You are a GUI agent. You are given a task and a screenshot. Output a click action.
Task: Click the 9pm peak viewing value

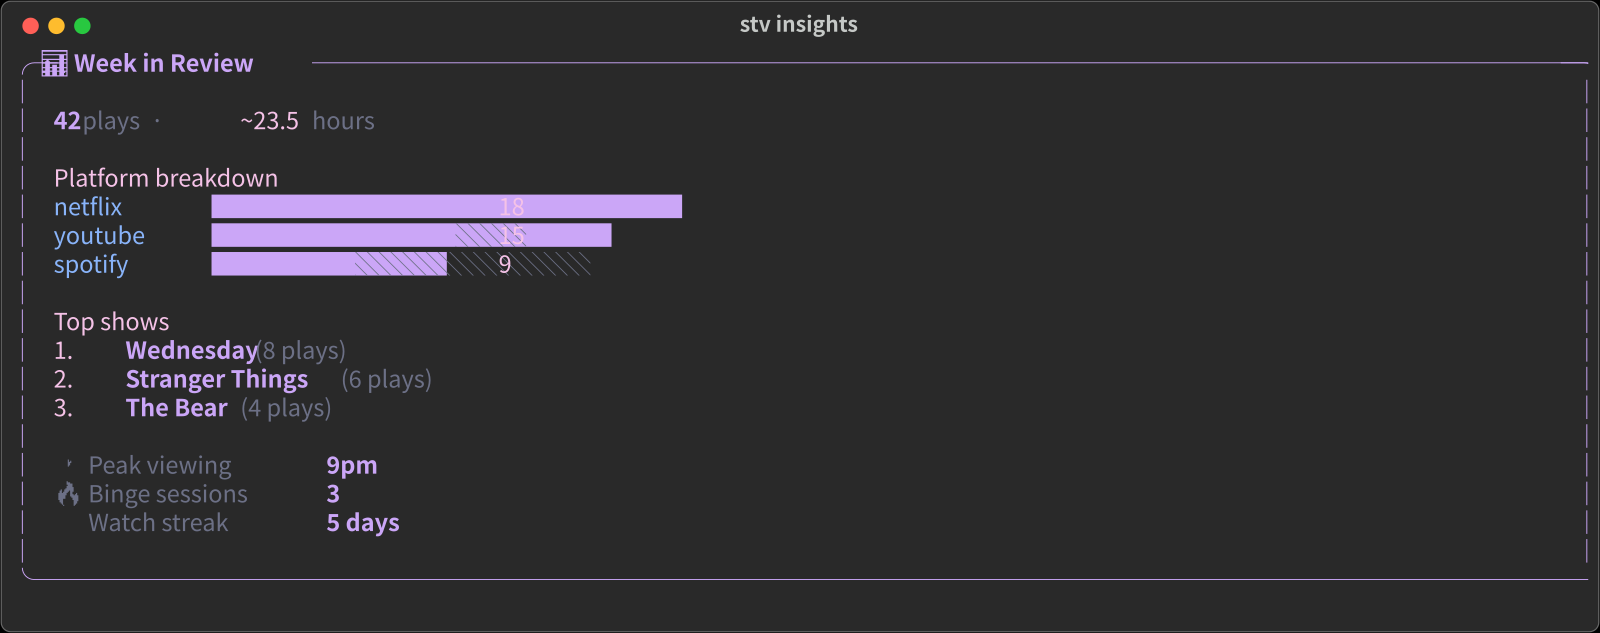click(351, 464)
